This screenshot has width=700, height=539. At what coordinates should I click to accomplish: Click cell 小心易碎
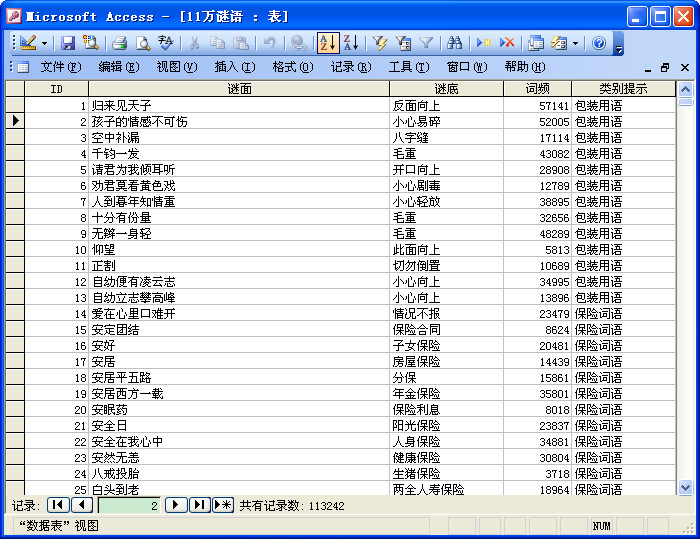(446, 121)
